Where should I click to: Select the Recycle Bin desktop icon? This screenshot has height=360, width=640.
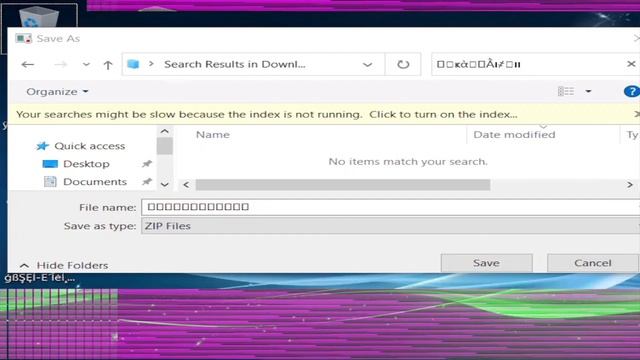(39, 17)
